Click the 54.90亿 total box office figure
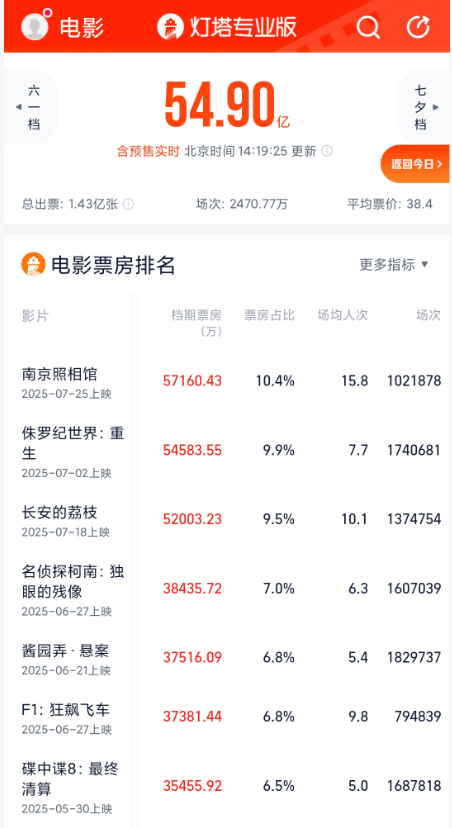 (x=227, y=106)
